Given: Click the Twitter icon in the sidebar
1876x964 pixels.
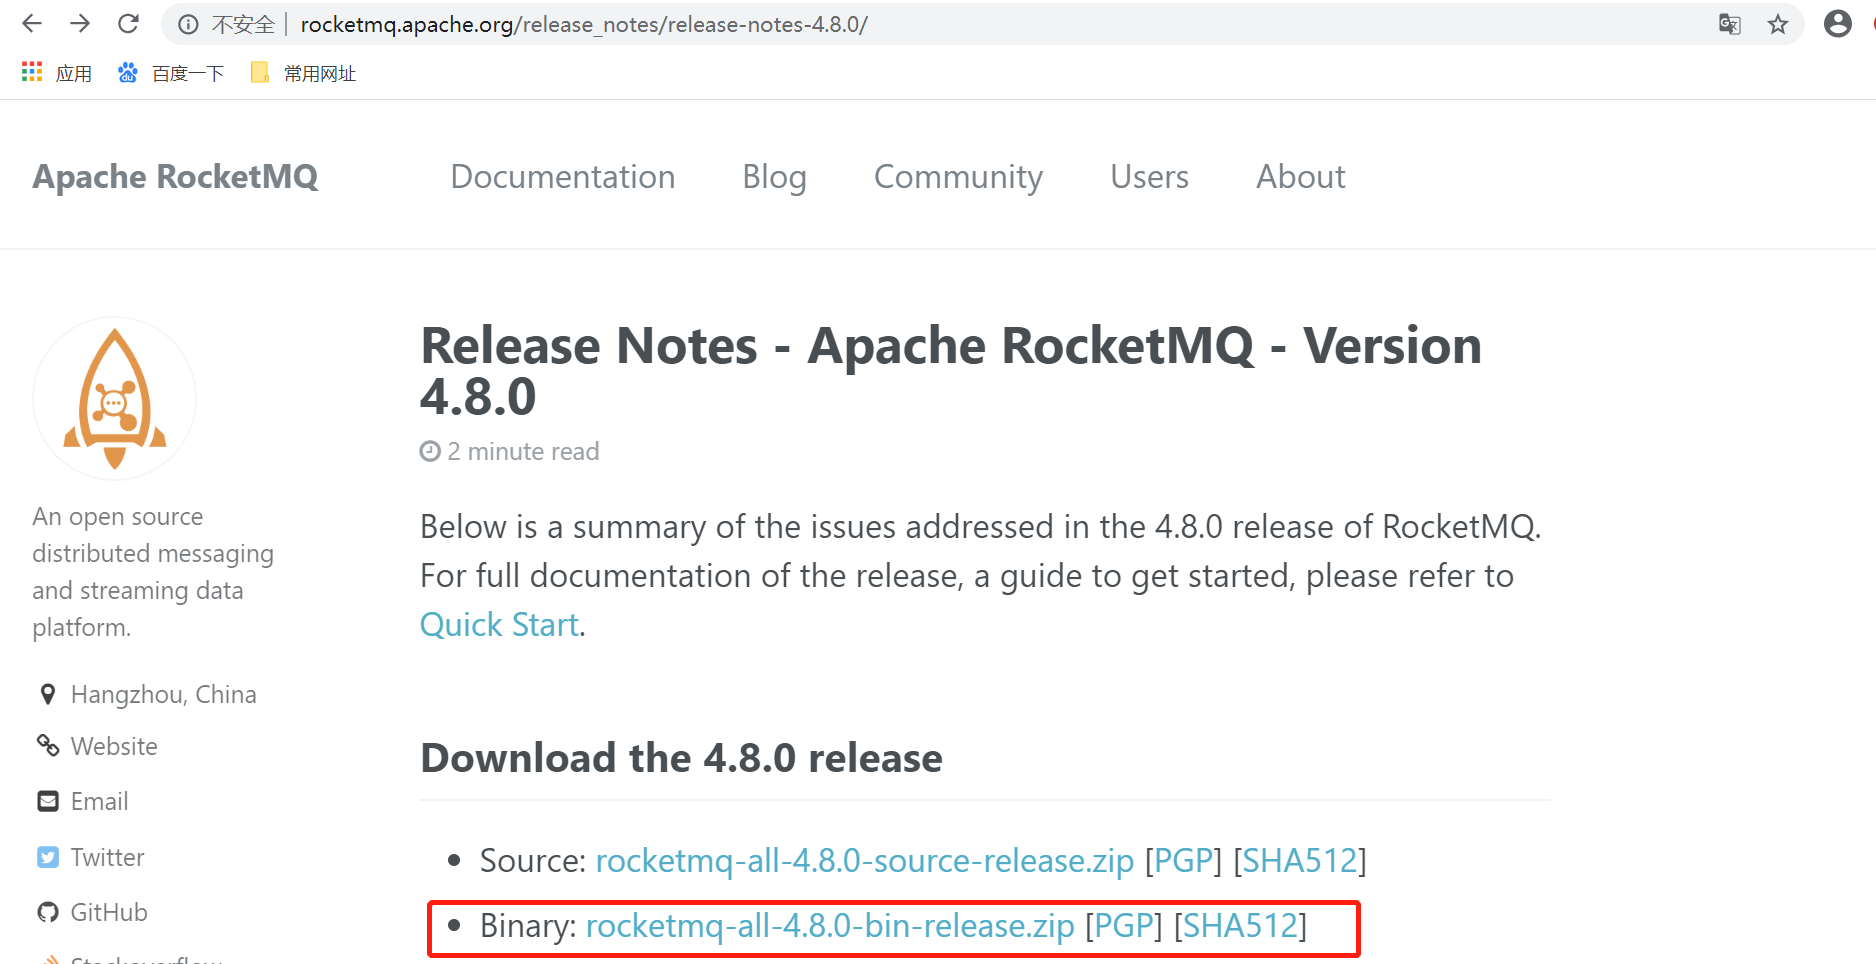Looking at the screenshot, I should (x=47, y=856).
